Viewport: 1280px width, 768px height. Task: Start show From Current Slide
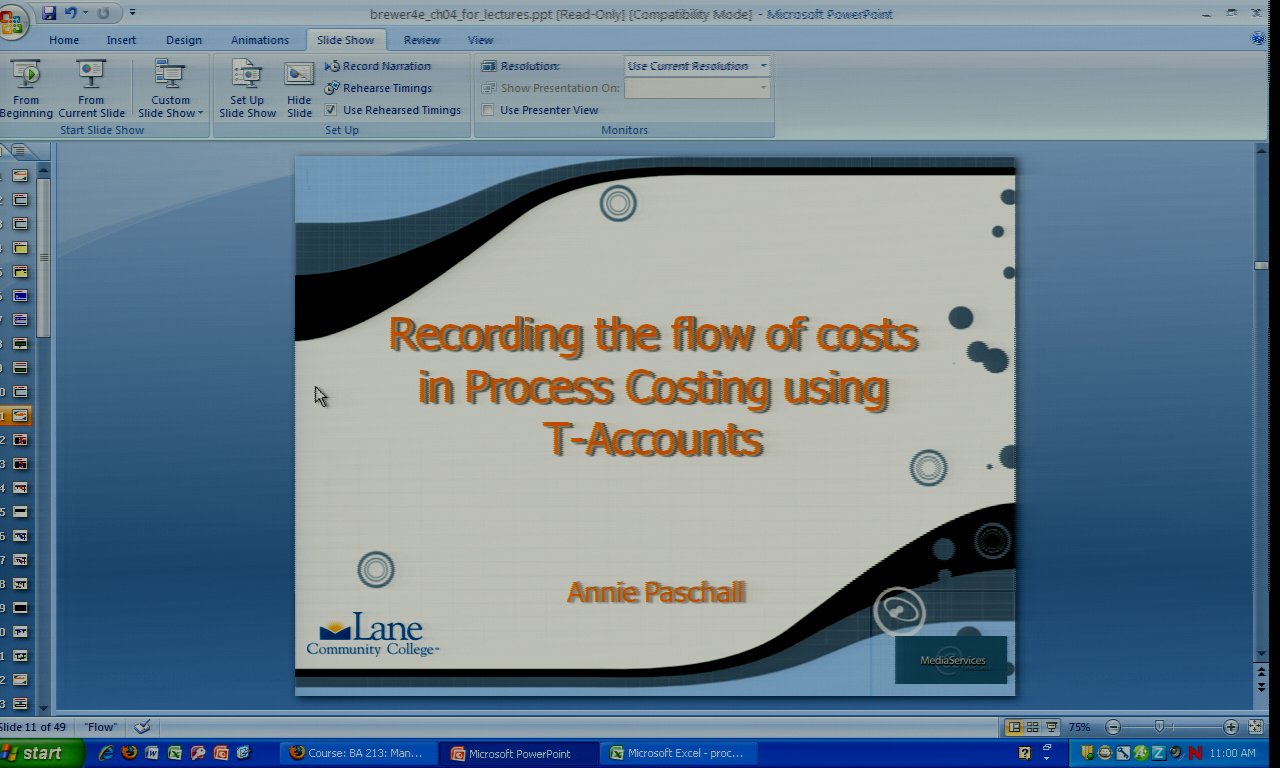(x=91, y=88)
